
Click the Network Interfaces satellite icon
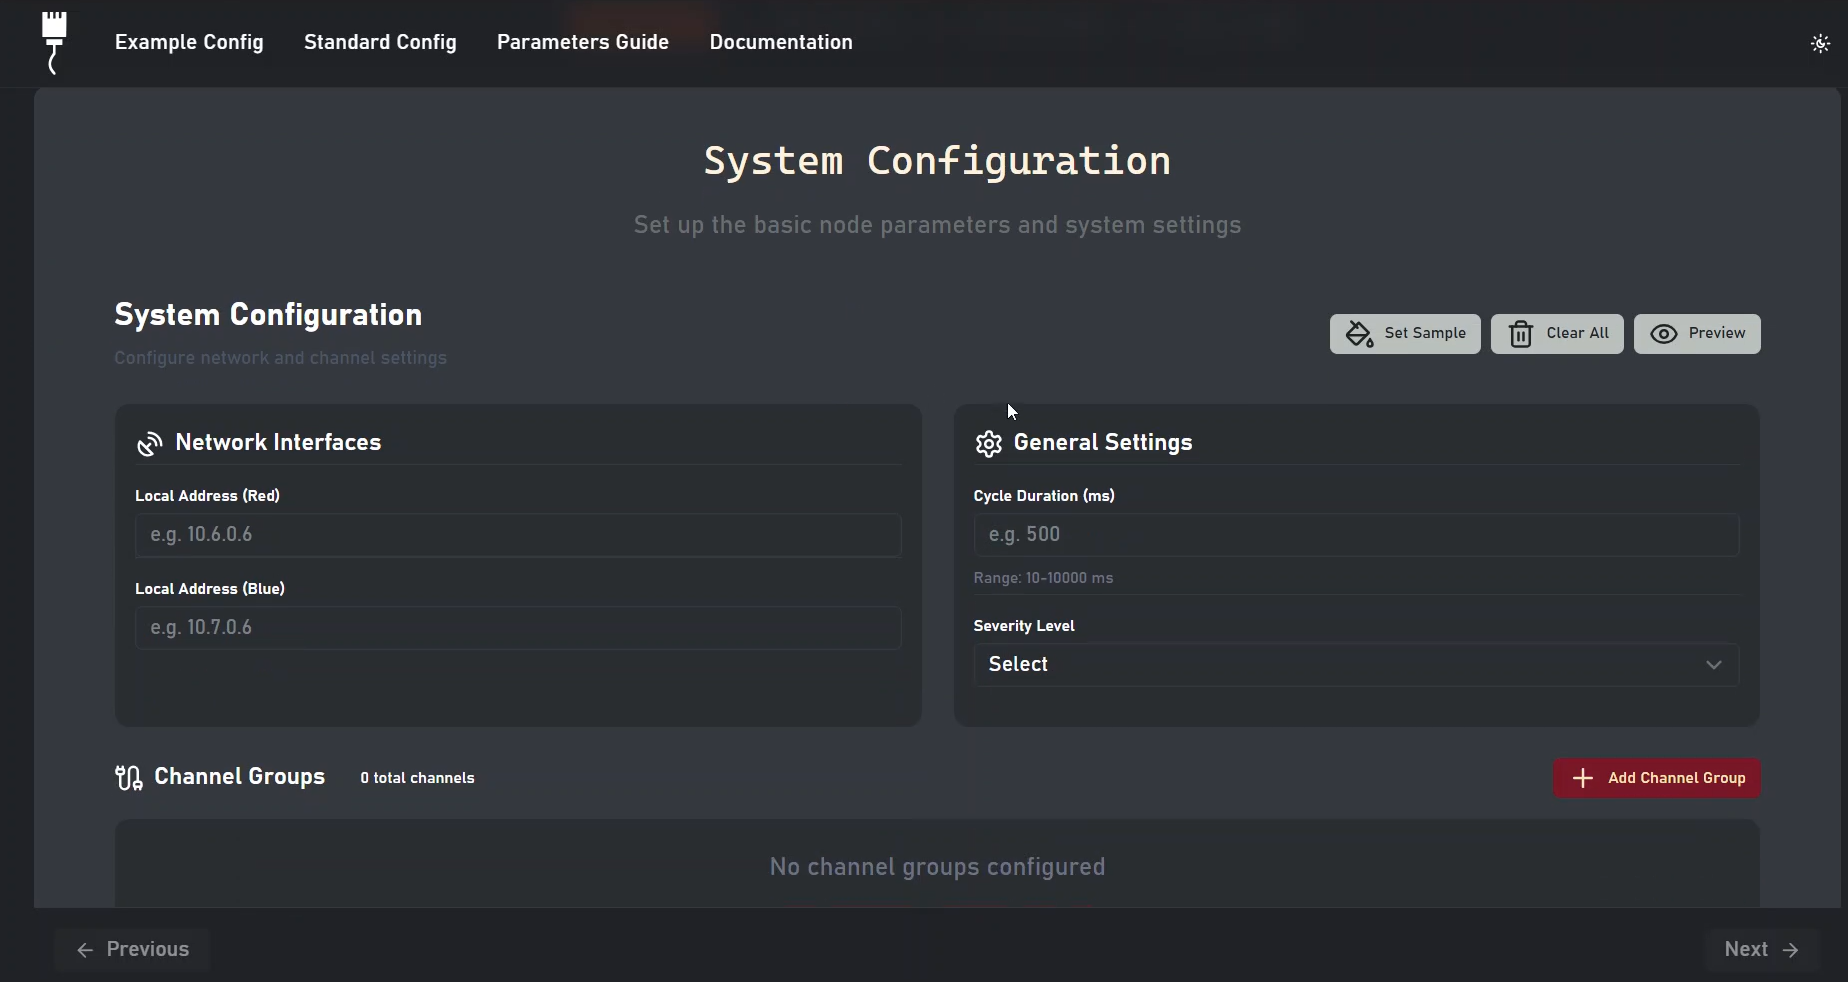tap(150, 444)
